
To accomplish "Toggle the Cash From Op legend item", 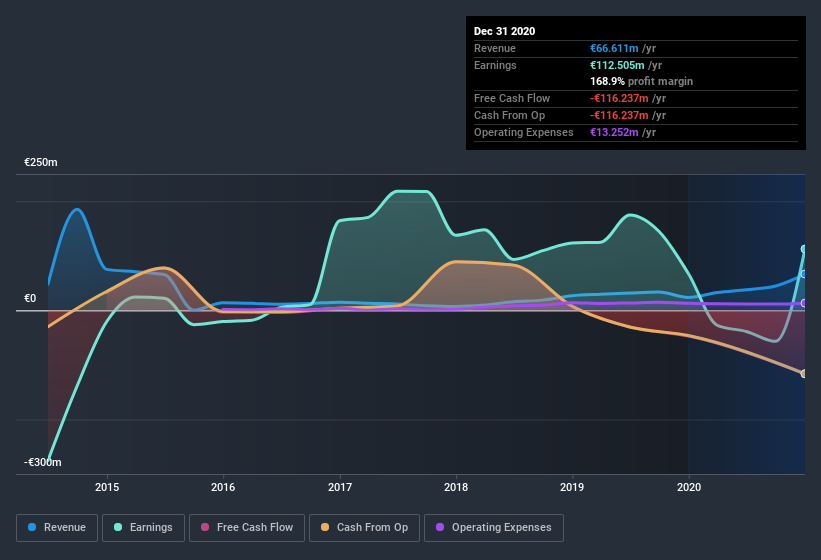I will pos(362,527).
